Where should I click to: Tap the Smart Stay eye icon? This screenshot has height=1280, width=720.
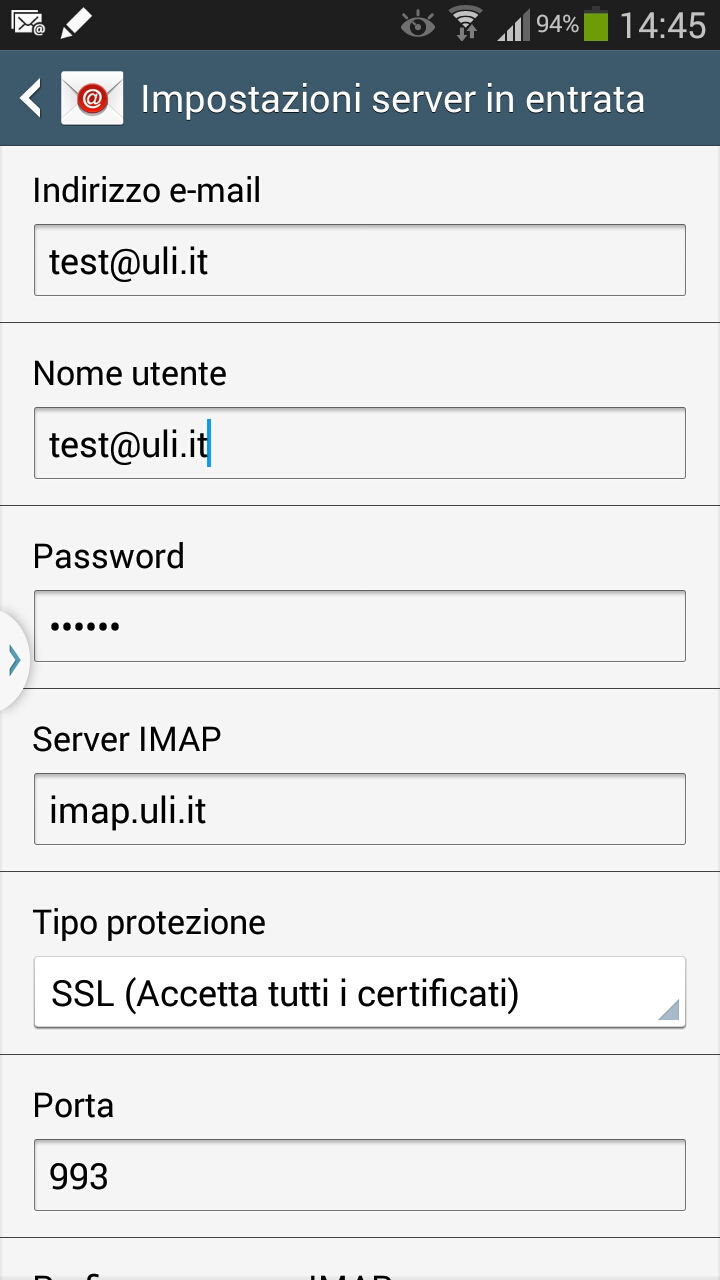(417, 24)
